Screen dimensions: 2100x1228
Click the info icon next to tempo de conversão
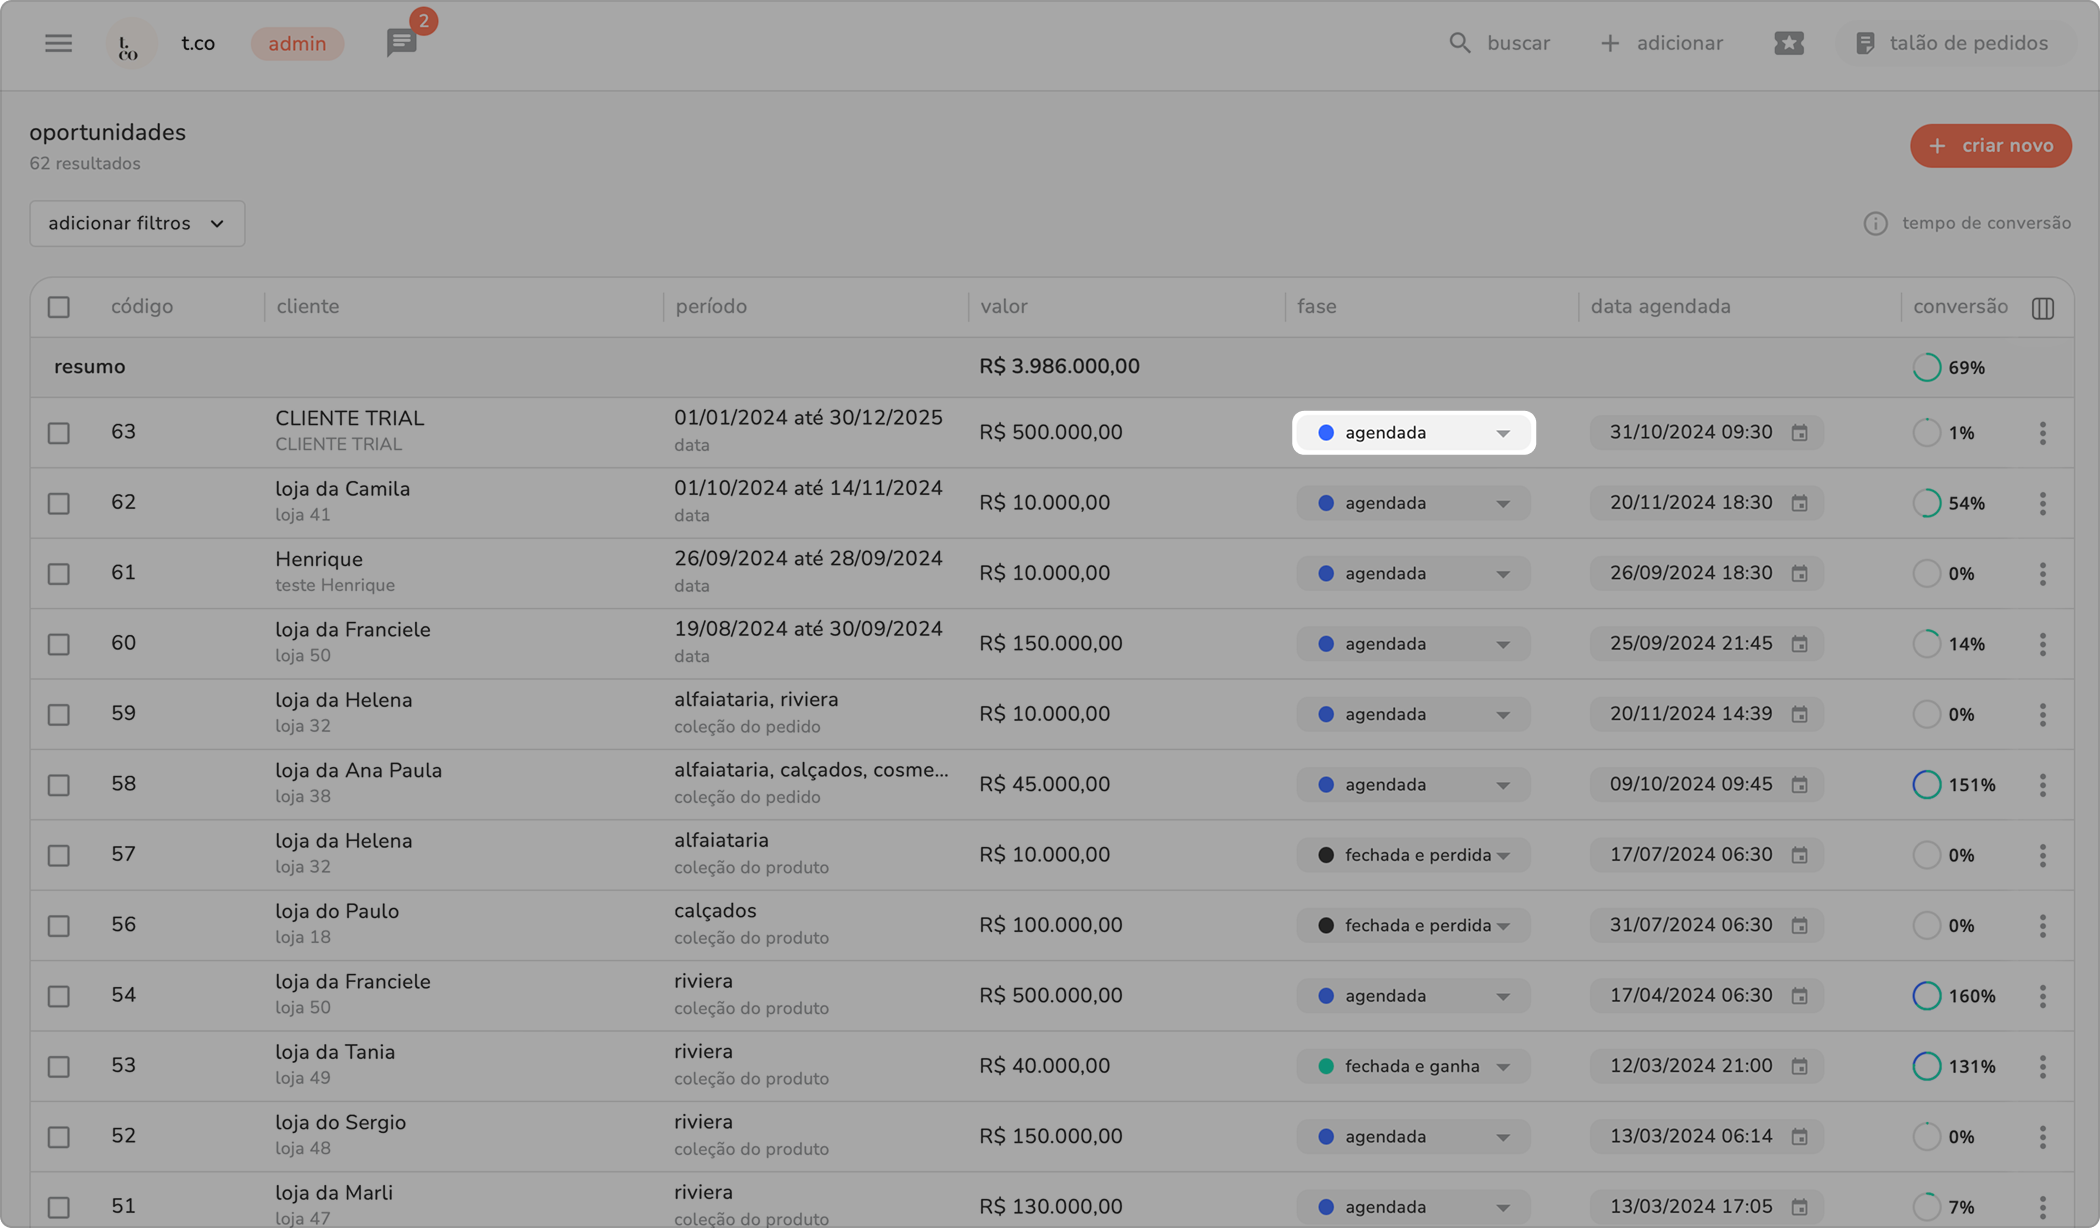pos(1875,224)
